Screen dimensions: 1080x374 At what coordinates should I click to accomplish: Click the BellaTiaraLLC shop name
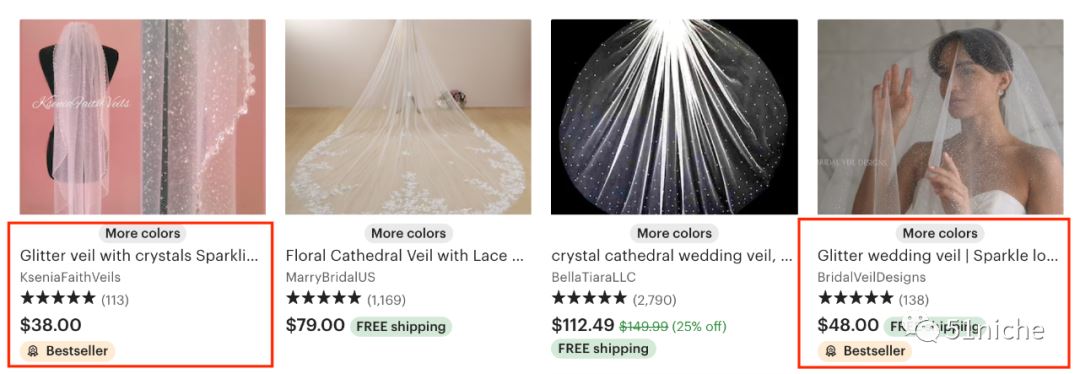[594, 278]
